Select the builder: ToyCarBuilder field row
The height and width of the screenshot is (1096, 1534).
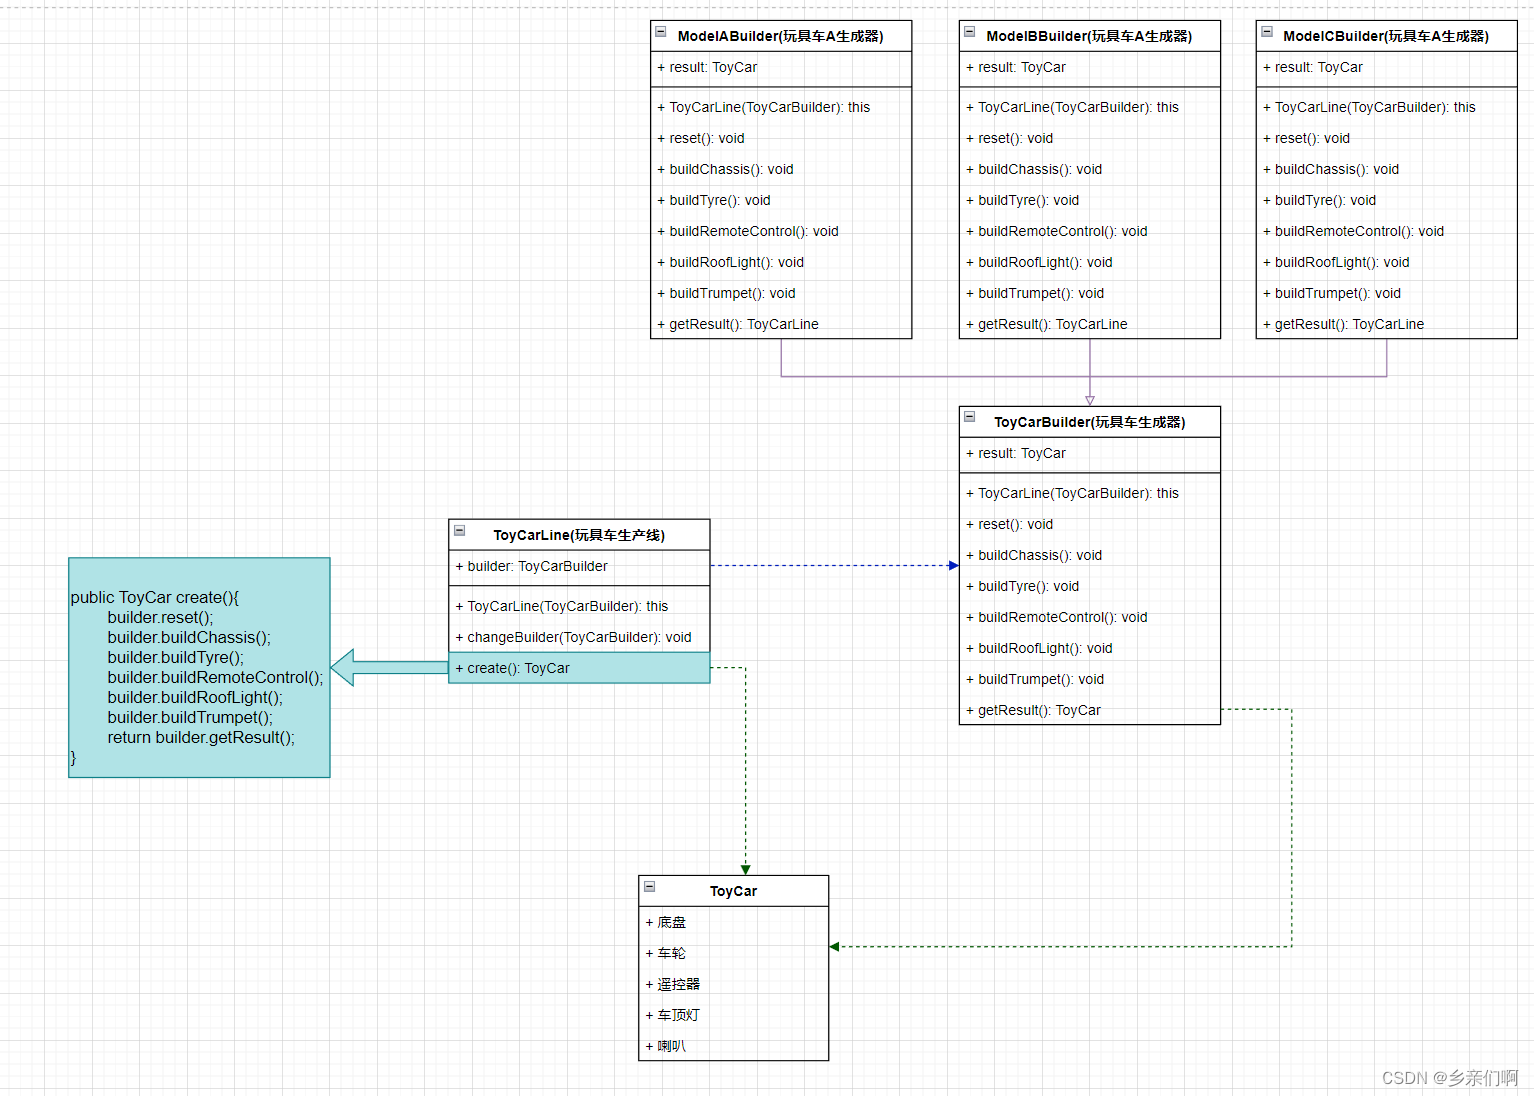click(x=580, y=566)
